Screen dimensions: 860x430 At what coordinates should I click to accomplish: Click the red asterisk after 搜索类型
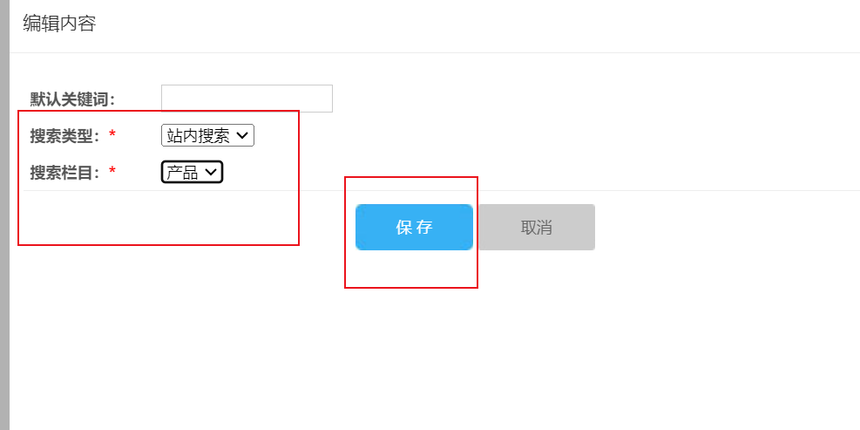(112, 136)
